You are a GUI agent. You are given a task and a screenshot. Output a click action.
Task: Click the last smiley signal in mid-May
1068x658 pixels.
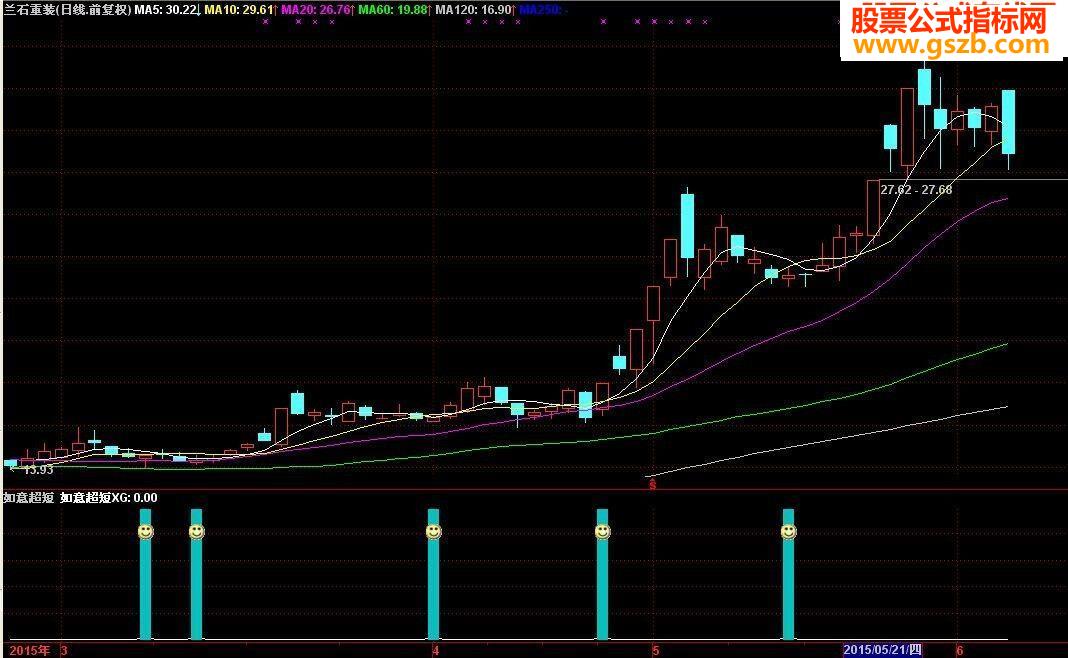(x=788, y=531)
